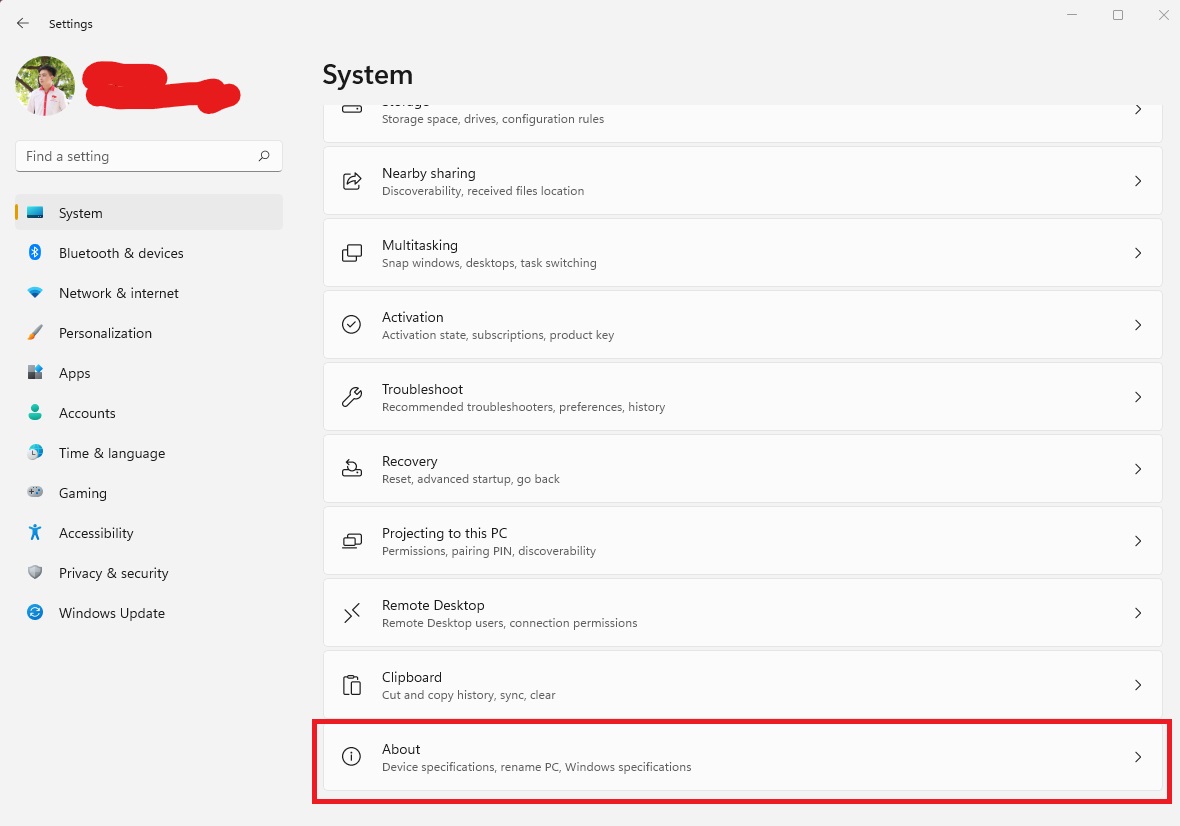
Task: Expand the Recovery chevron arrow
Action: [1138, 469]
